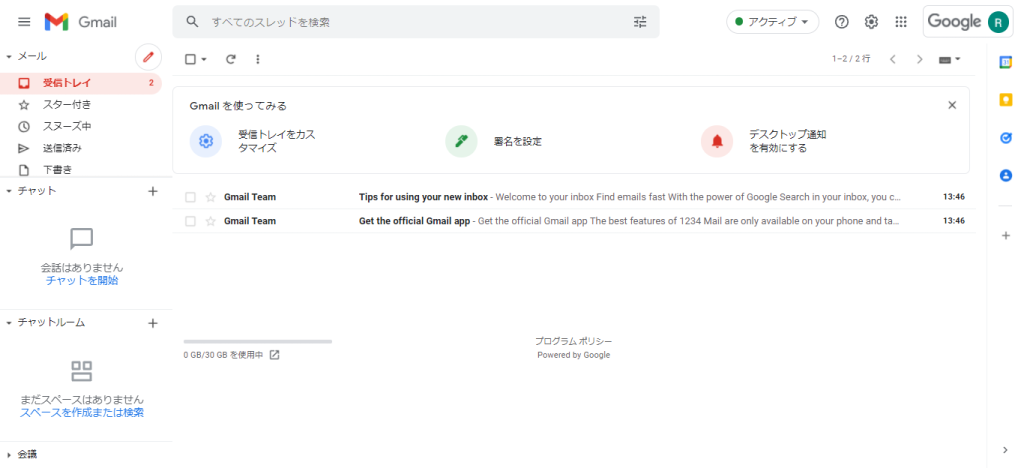The height and width of the screenshot is (468, 1024).
Task: Click the チャットを開始 link
Action: [82, 281]
